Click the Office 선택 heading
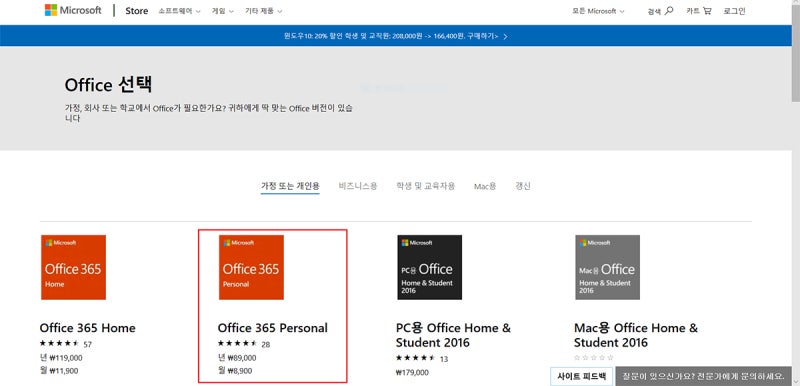 pyautogui.click(x=108, y=85)
